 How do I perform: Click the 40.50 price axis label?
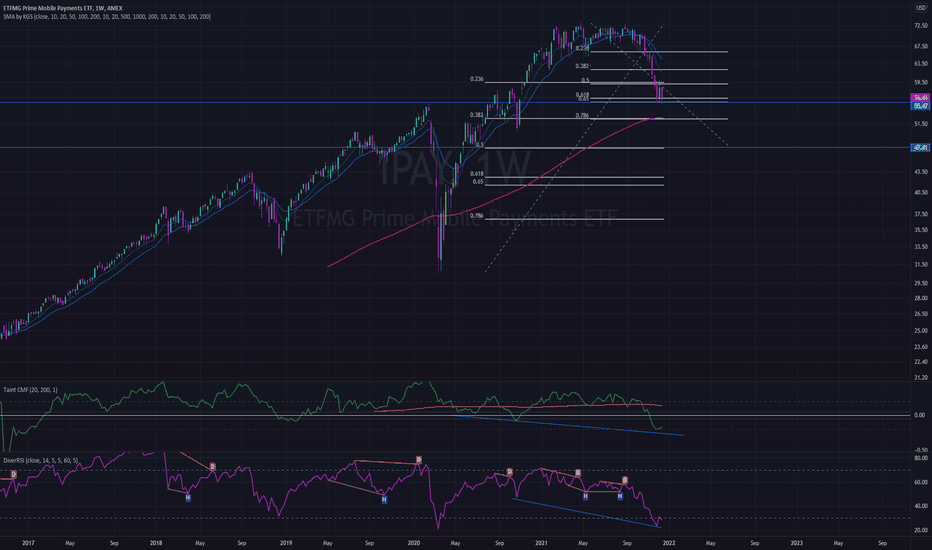(x=921, y=193)
